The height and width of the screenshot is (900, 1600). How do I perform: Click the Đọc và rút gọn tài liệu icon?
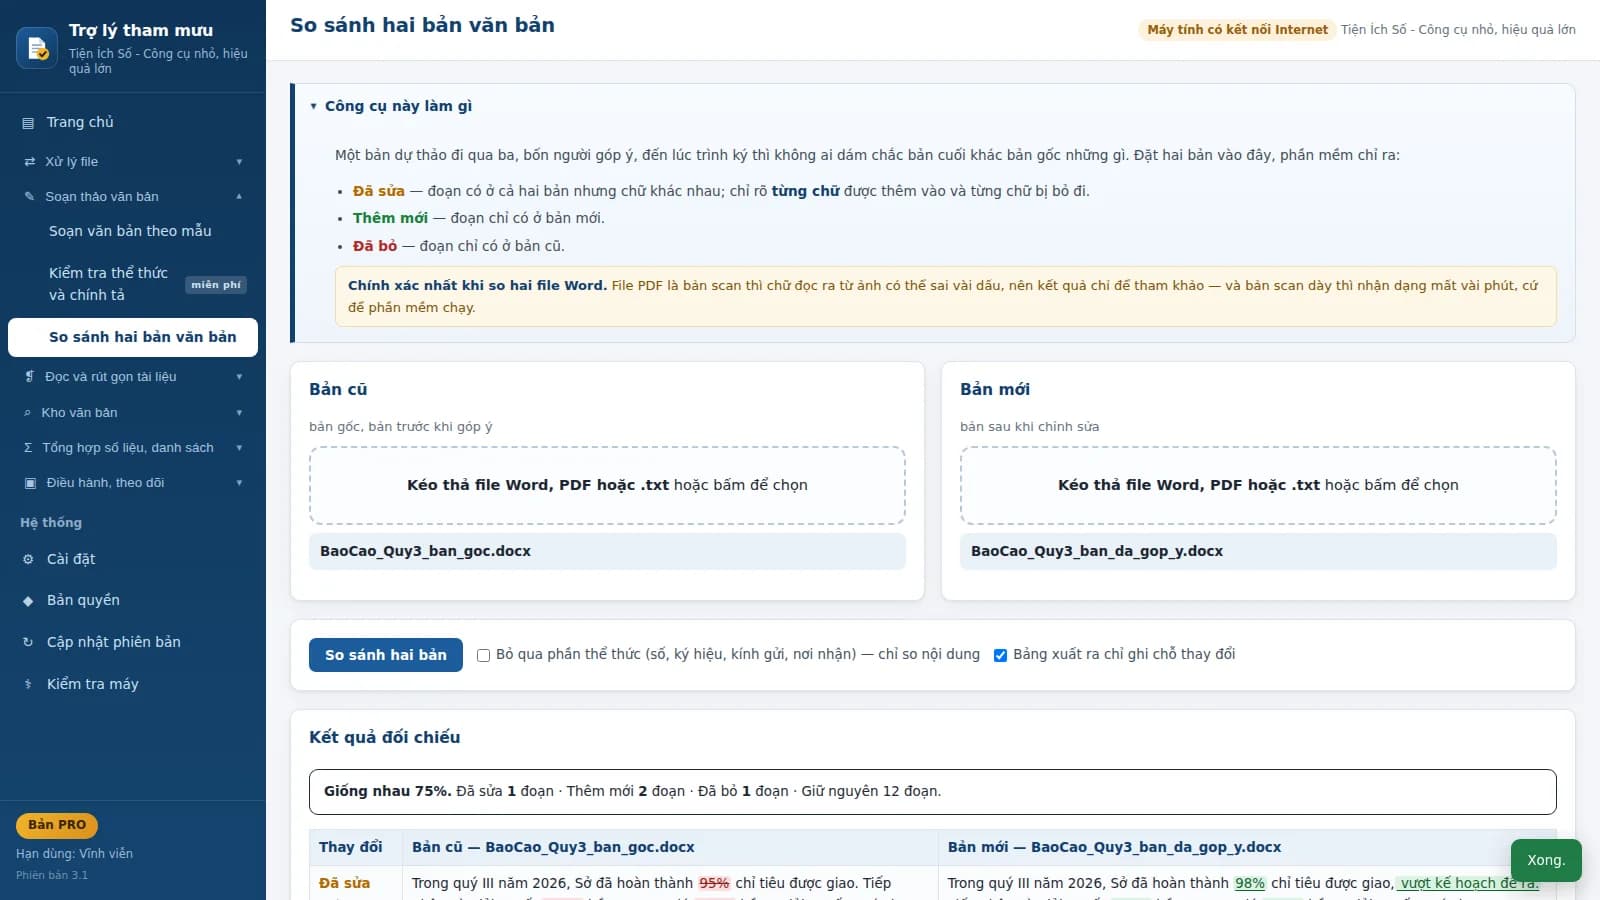click(x=29, y=377)
